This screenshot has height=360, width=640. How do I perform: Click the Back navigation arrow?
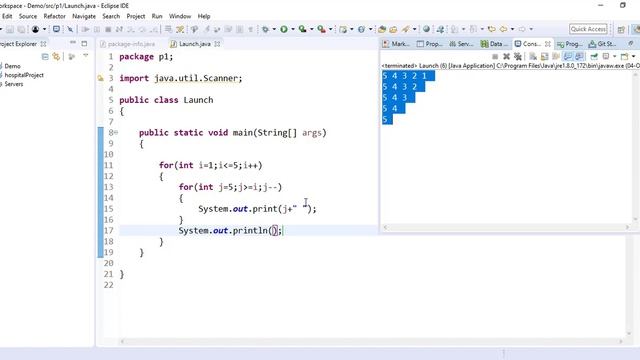pos(503,29)
